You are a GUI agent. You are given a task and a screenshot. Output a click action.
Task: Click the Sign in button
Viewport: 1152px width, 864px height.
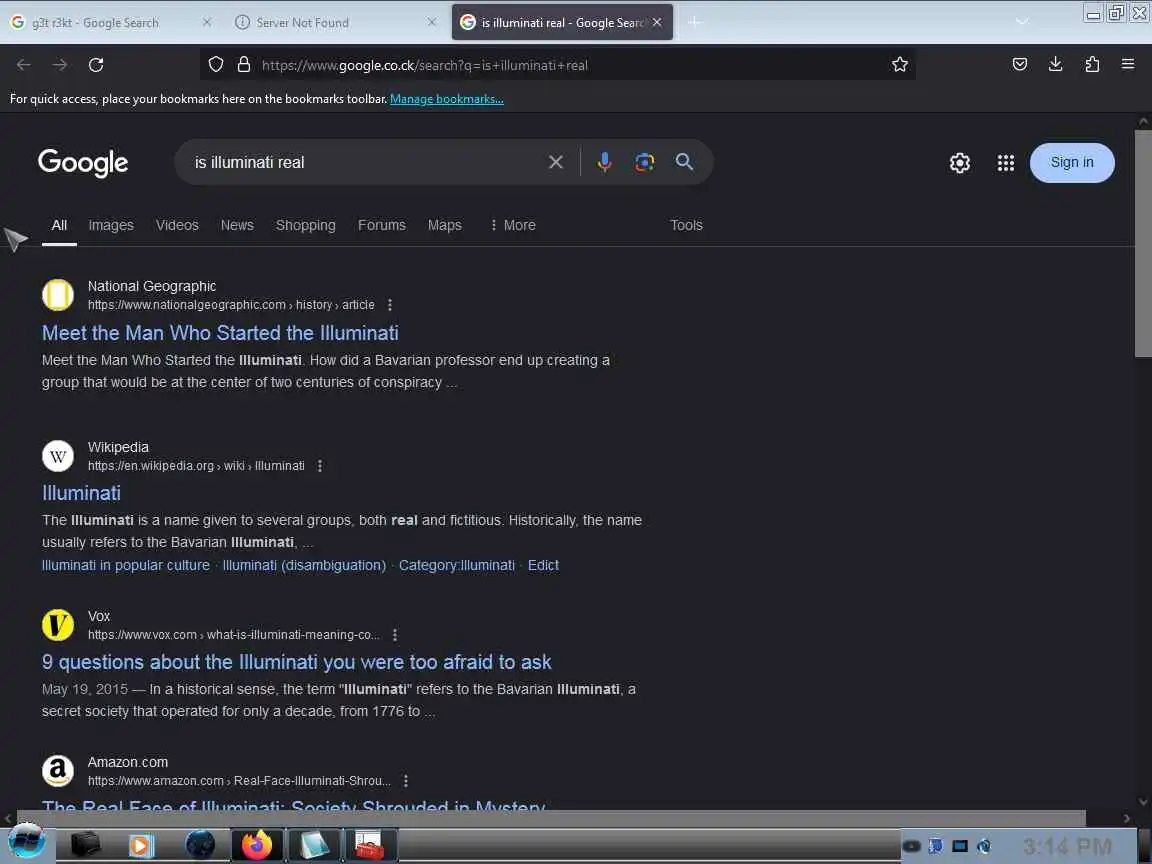pyautogui.click(x=1072, y=163)
